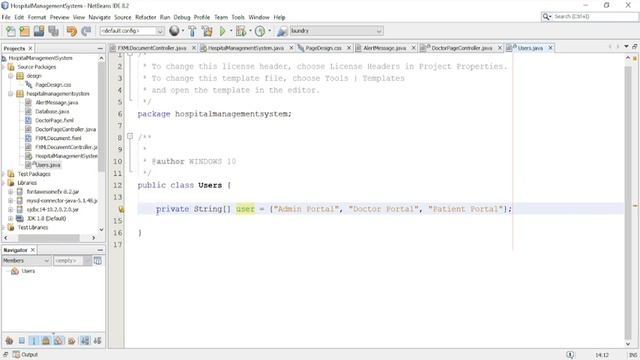
Task: Run the project with green play icon
Action: coord(222,31)
